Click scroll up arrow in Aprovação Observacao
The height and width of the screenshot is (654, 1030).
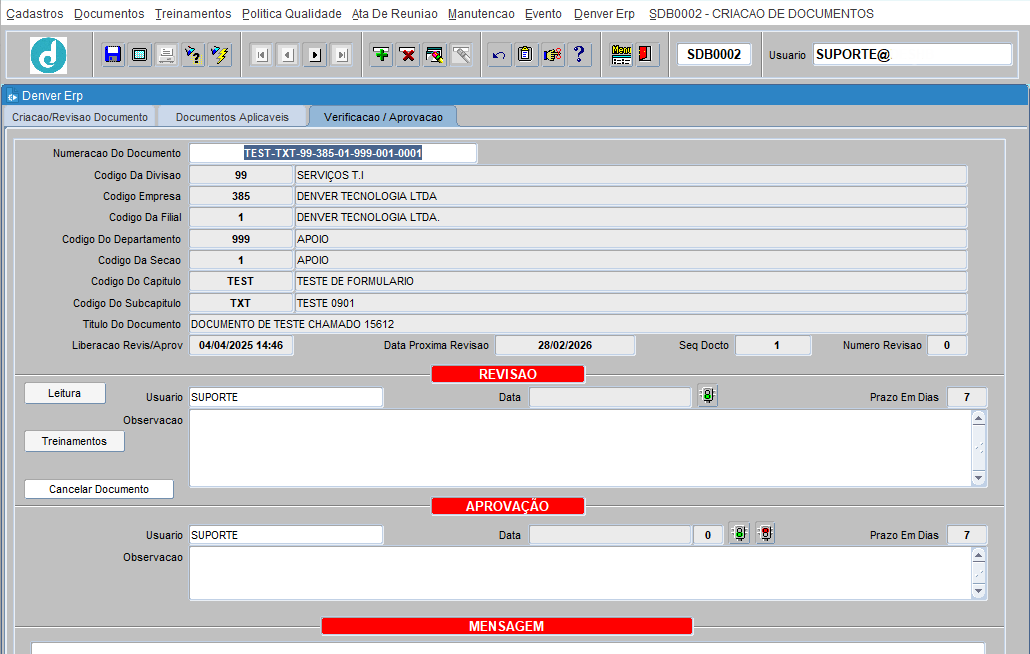[x=979, y=556]
